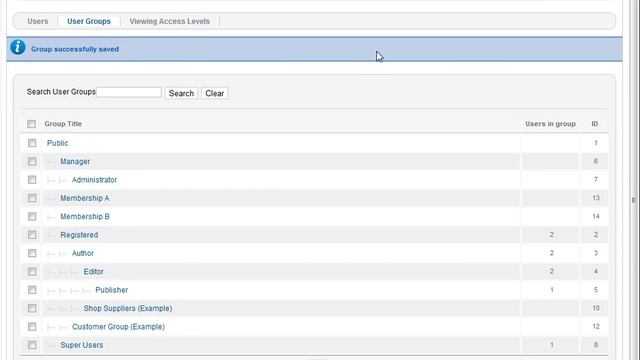Open the Editor group link
This screenshot has height=360, width=640.
pos(93,271)
